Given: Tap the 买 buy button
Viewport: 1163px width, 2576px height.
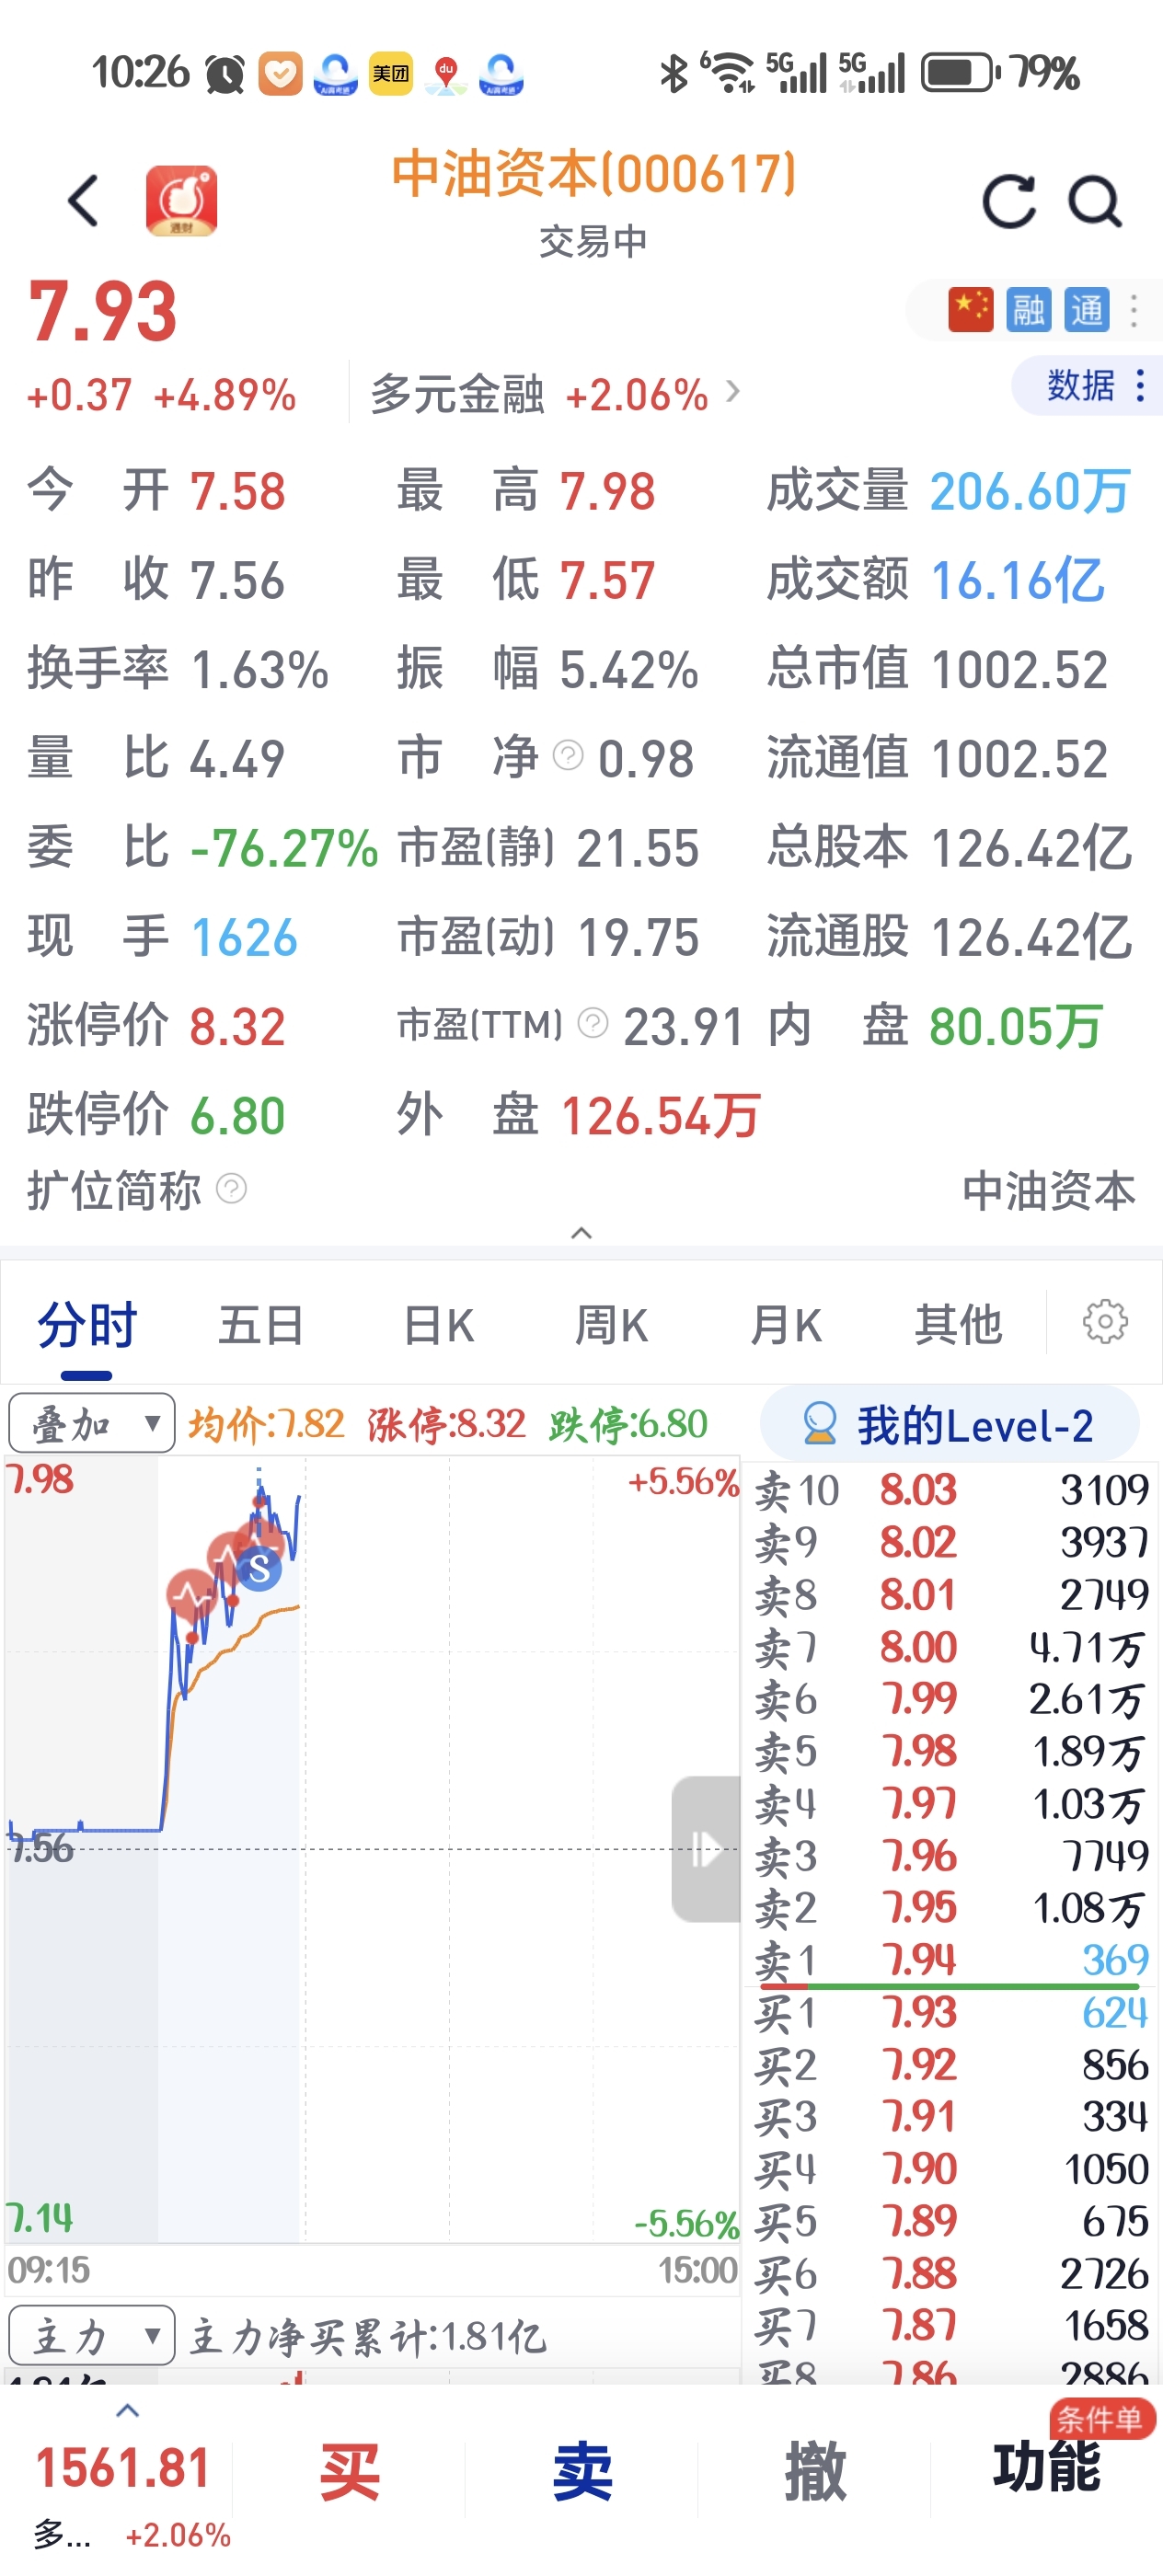Looking at the screenshot, I should (x=349, y=2471).
